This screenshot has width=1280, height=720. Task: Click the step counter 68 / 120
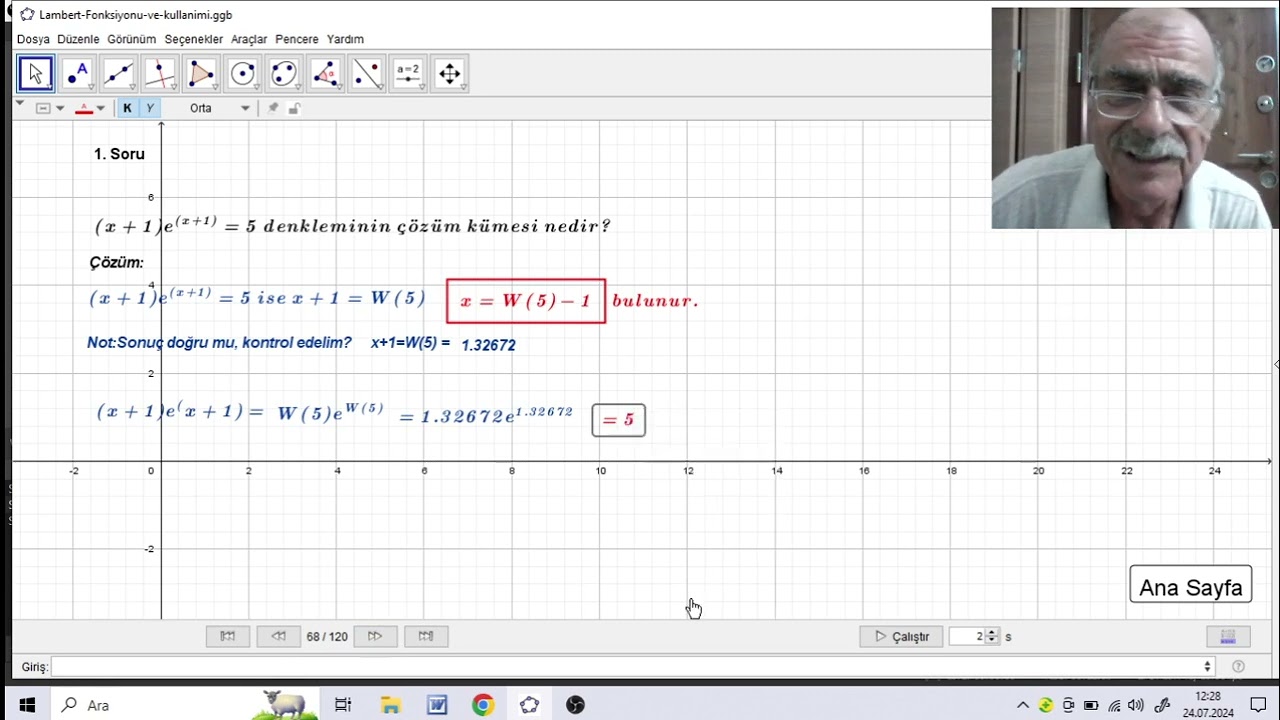[327, 636]
